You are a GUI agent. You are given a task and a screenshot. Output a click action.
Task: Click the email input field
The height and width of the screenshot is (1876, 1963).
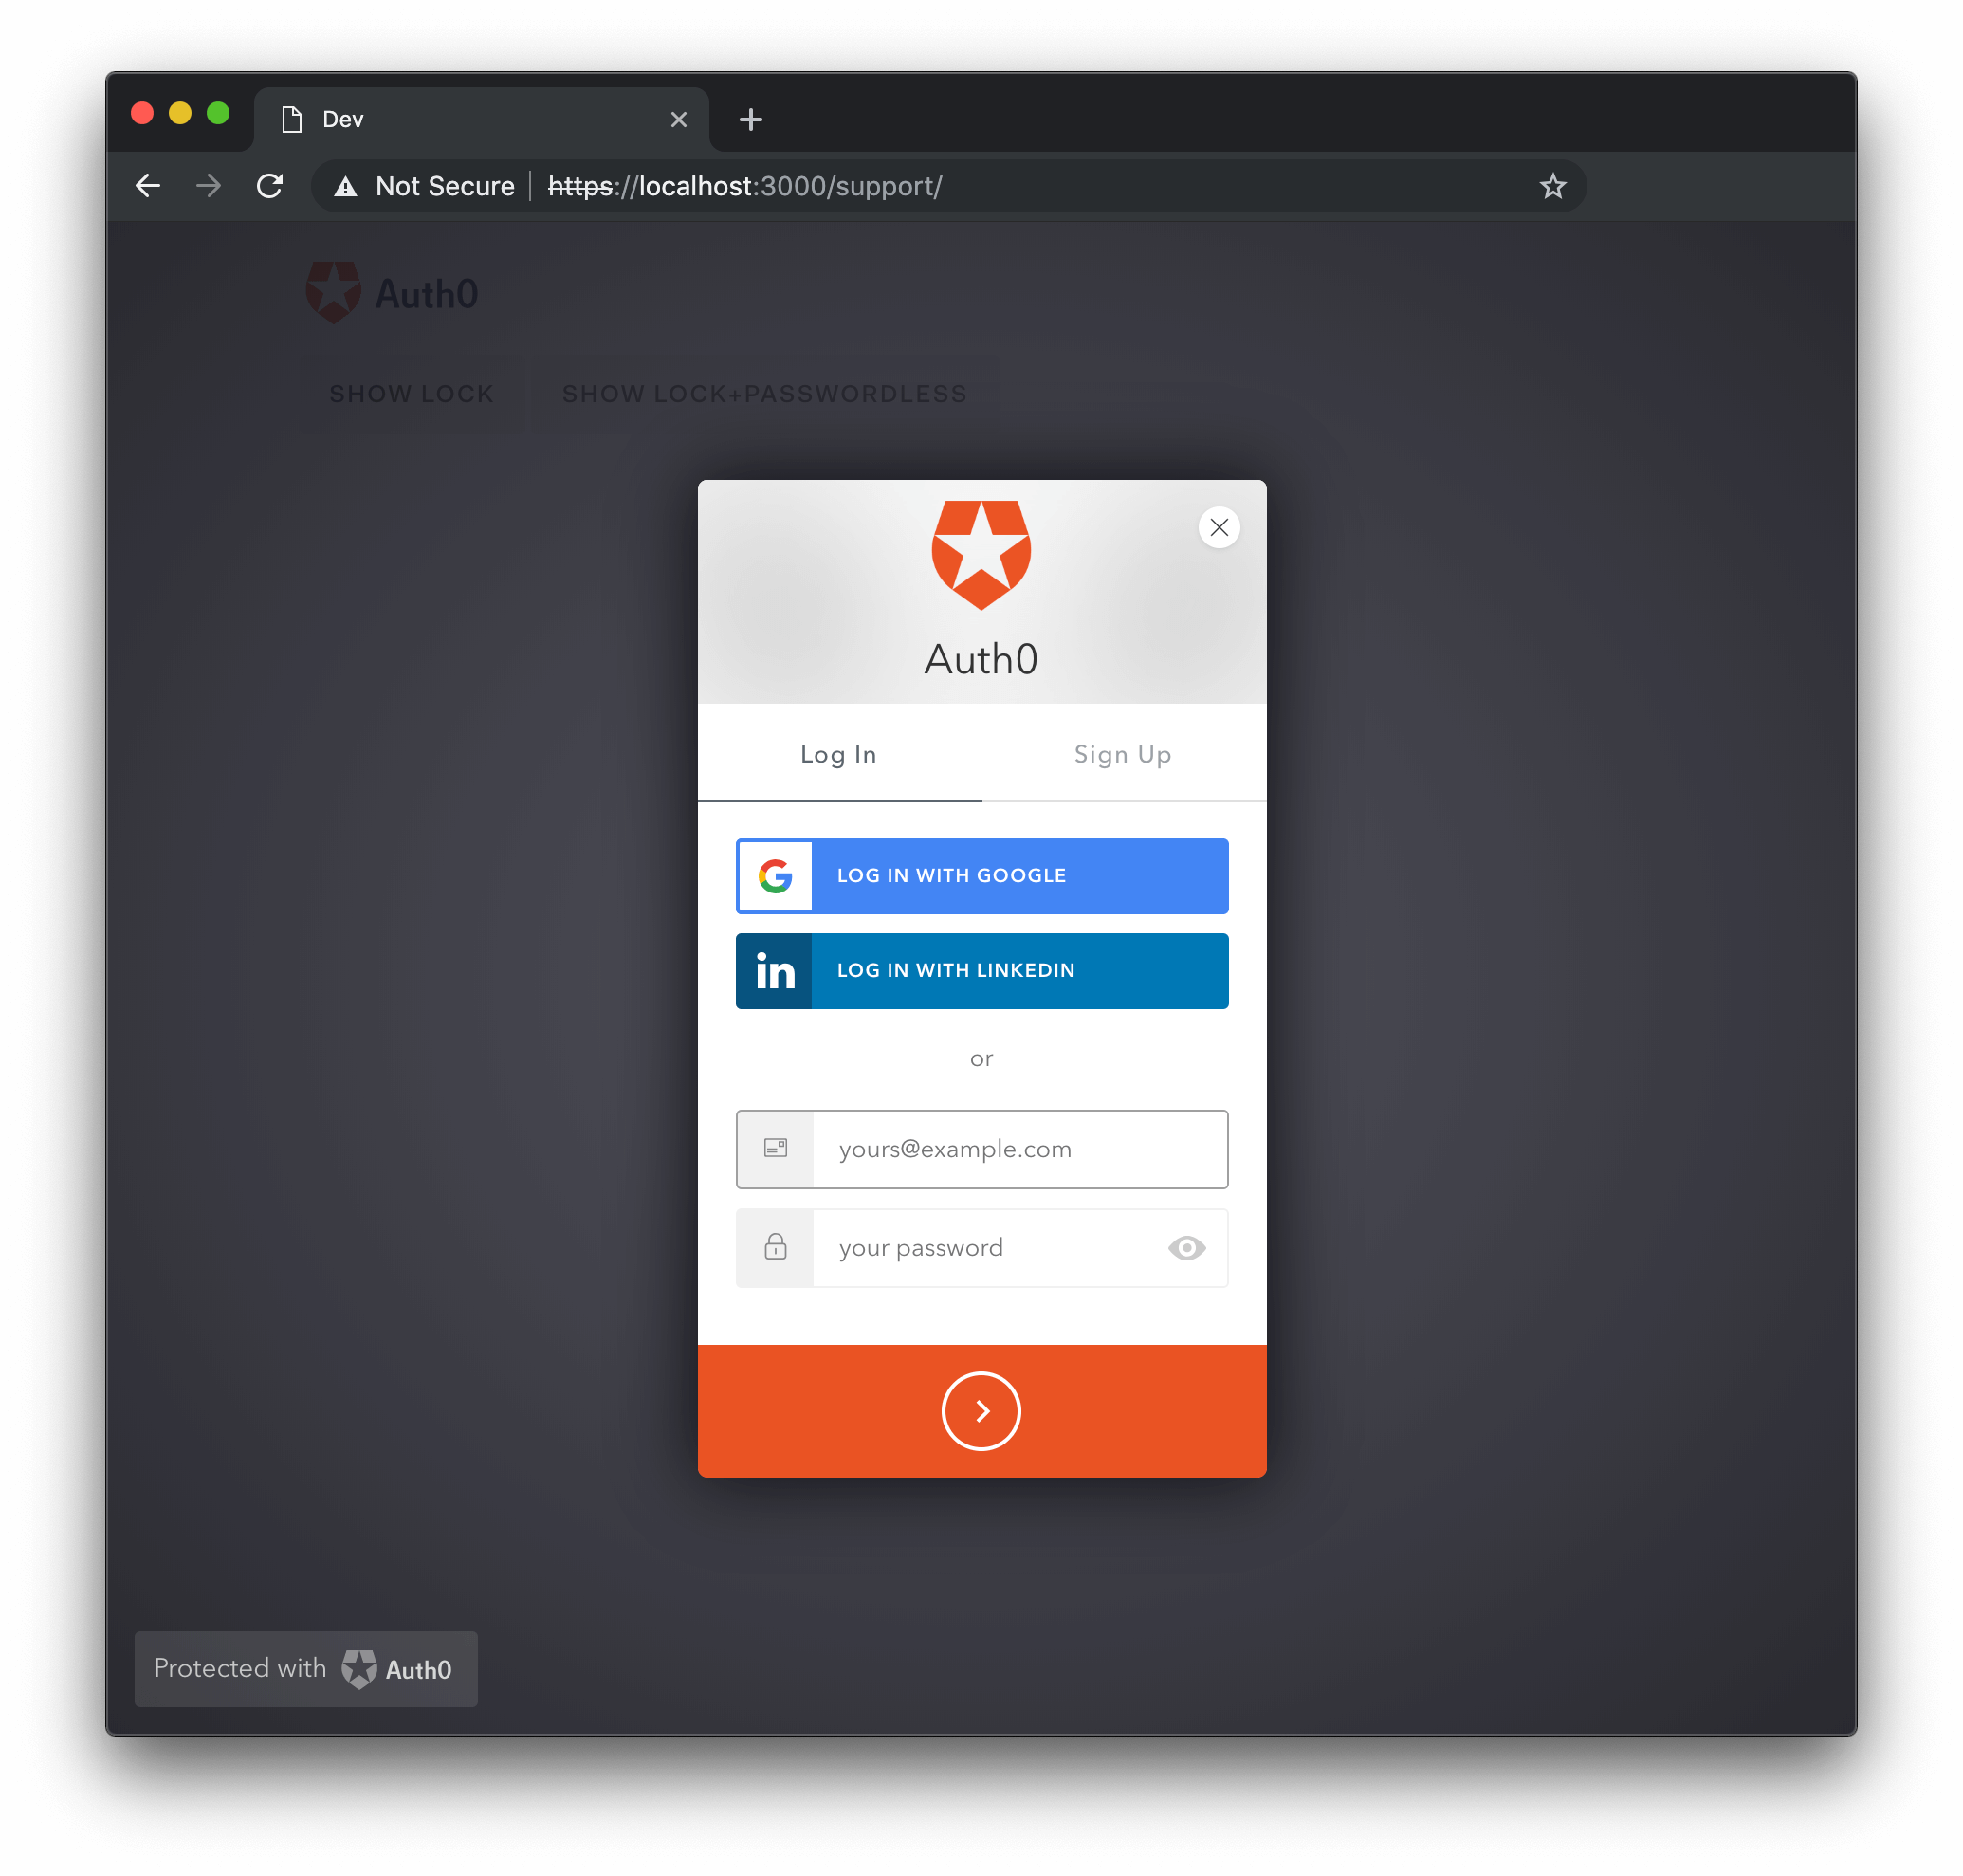[x=981, y=1149]
